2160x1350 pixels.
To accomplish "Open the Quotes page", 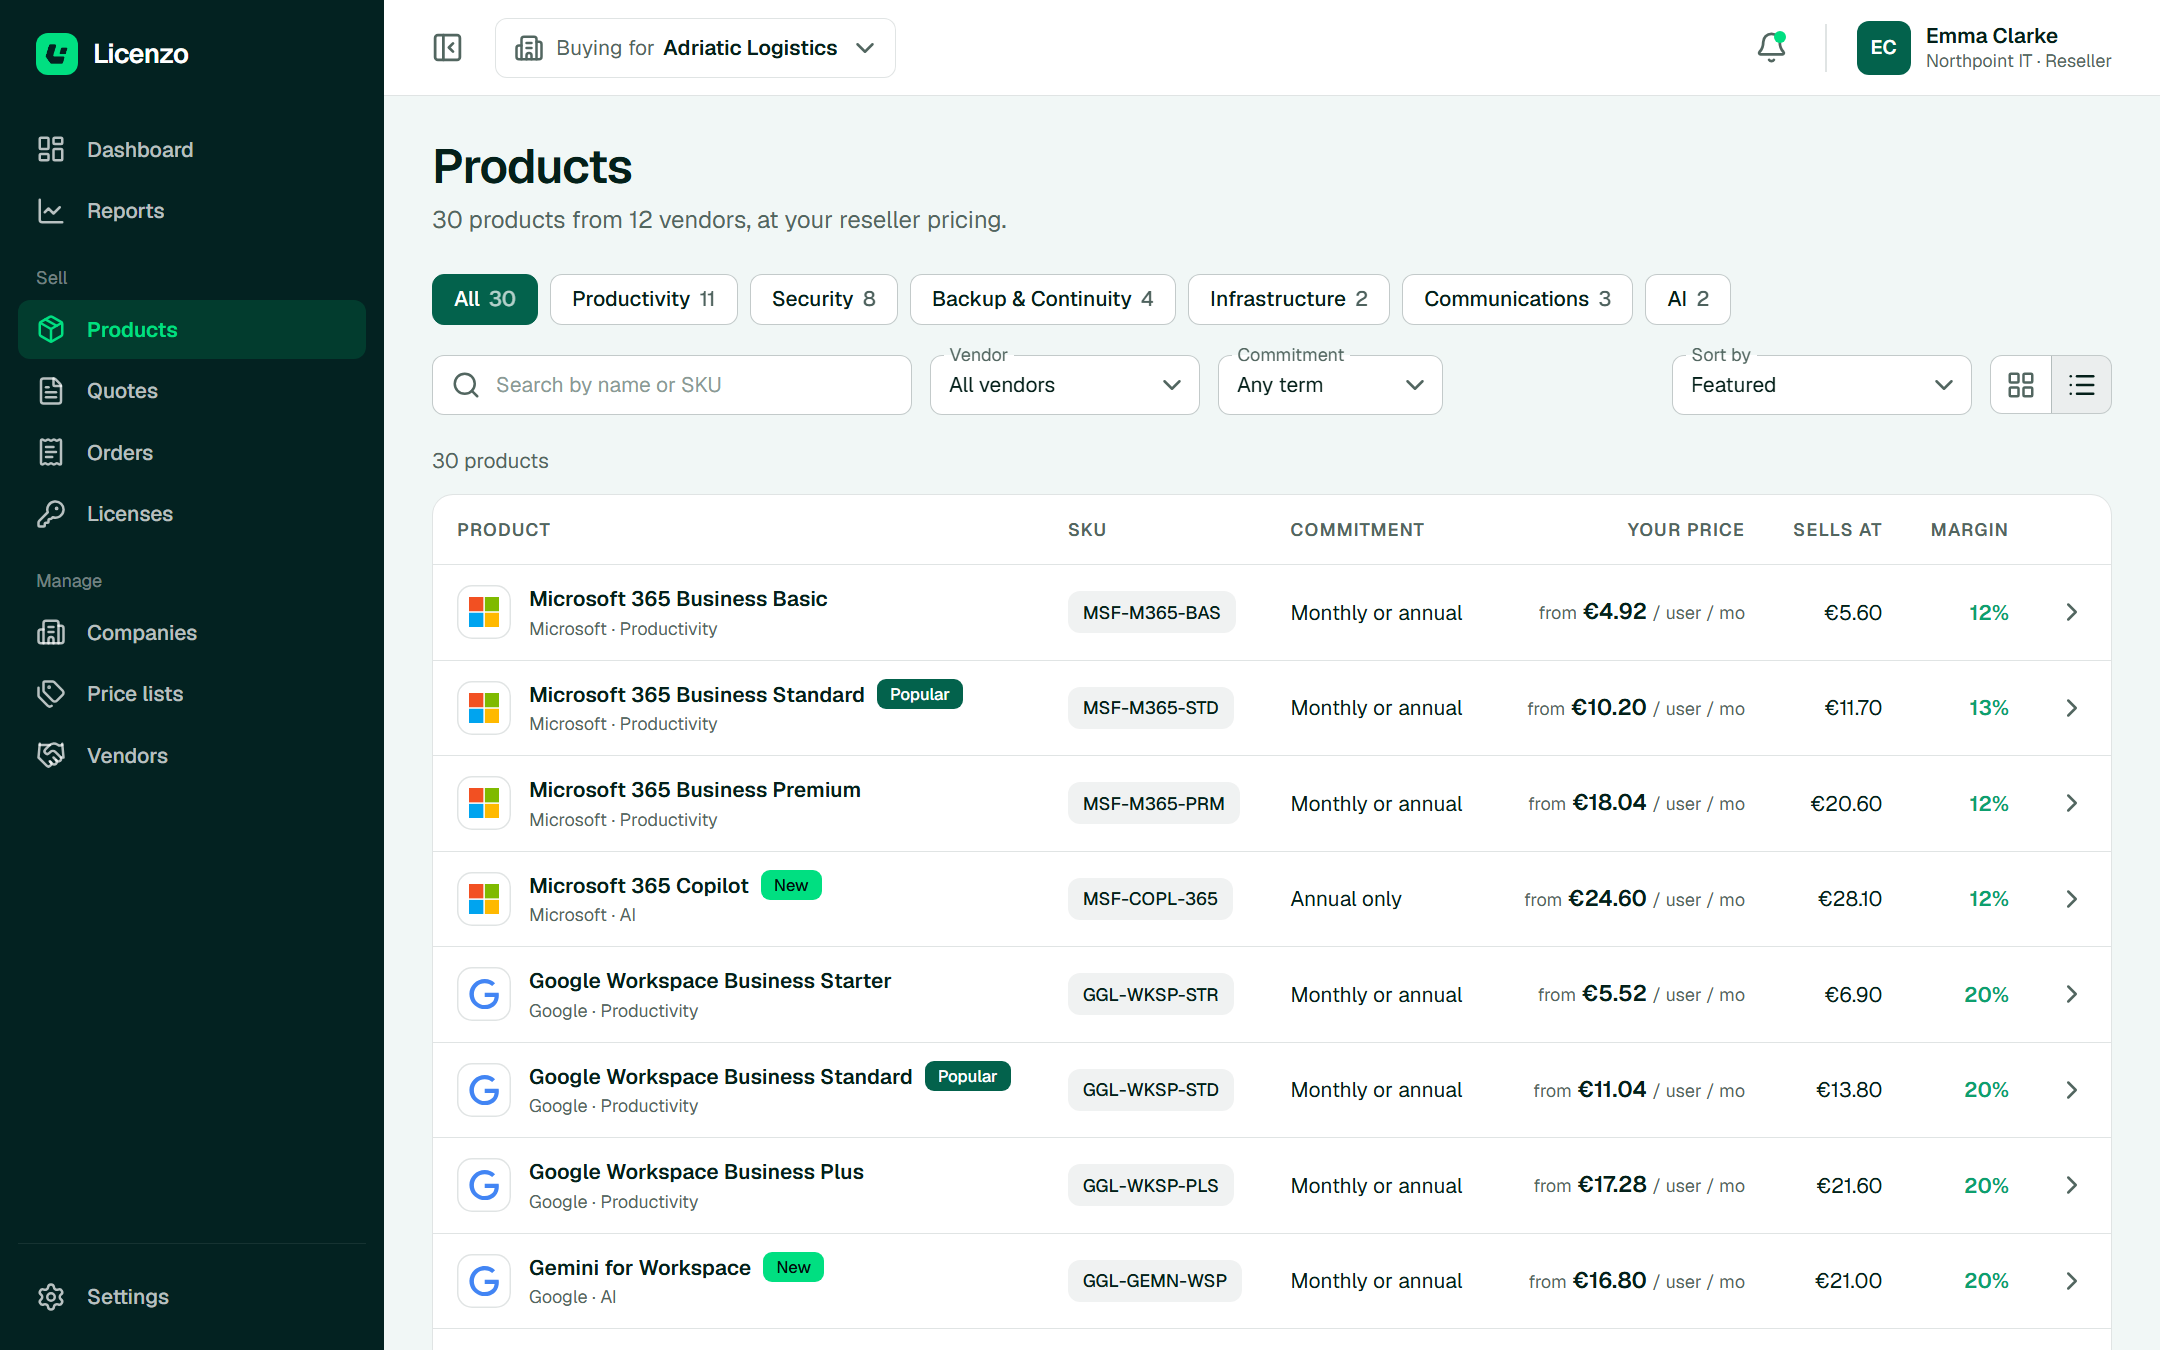I will click(192, 391).
